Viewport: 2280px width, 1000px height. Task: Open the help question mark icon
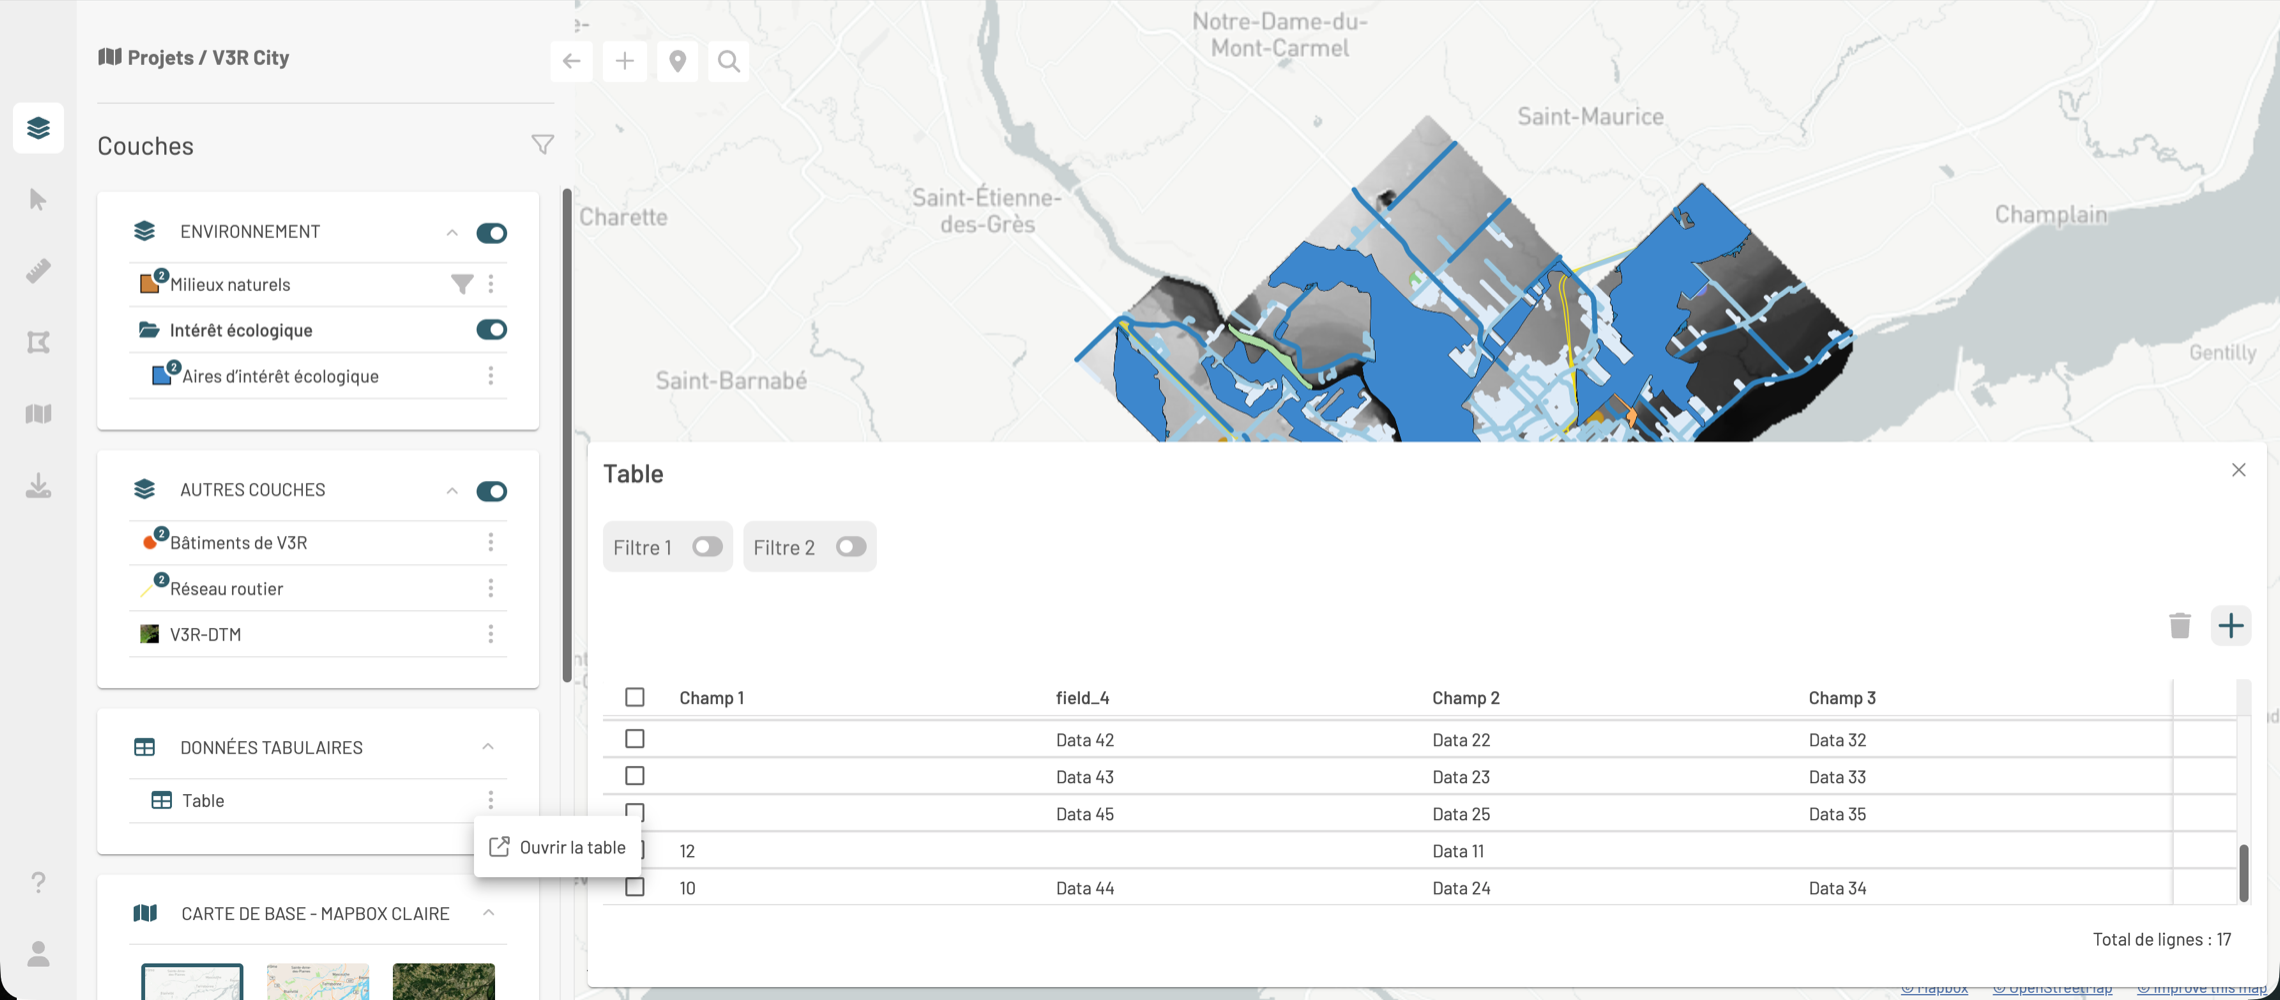pos(38,882)
